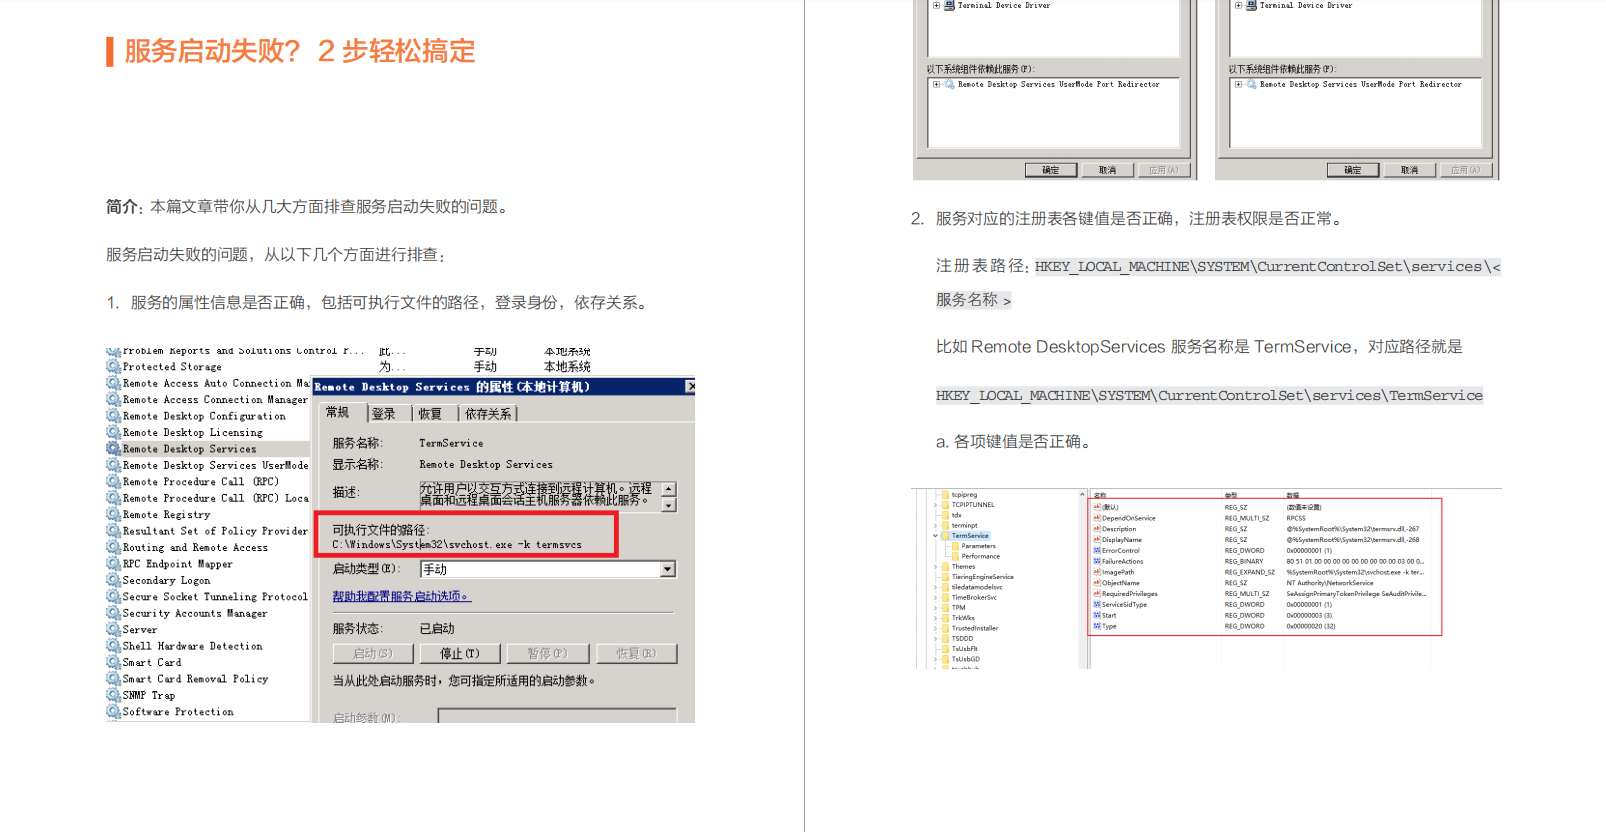The image size is (1606, 832).
Task: Click the binary value icon next to Start
Action: pos(1097,615)
